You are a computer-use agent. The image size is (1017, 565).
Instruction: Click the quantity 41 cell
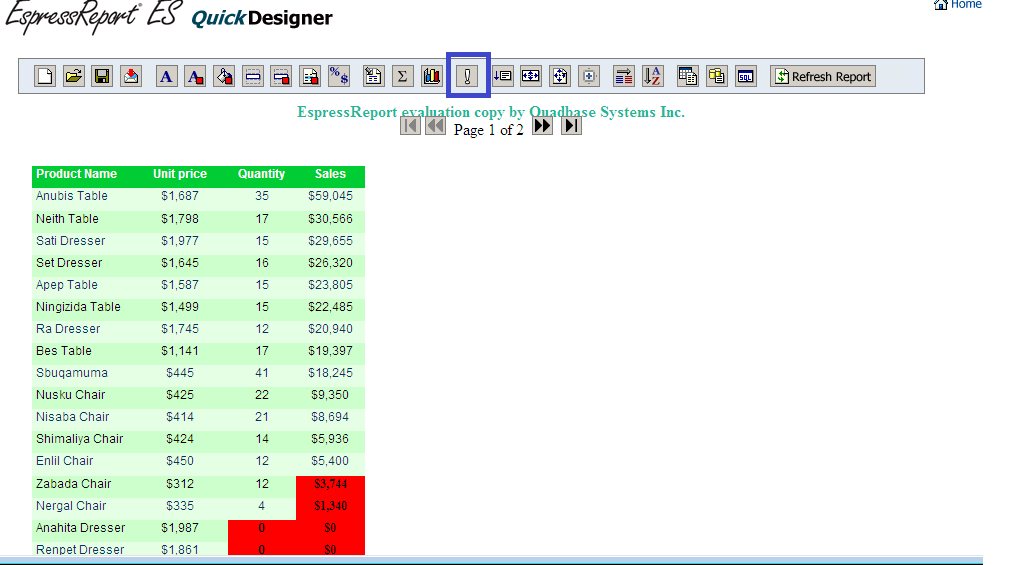click(x=261, y=374)
